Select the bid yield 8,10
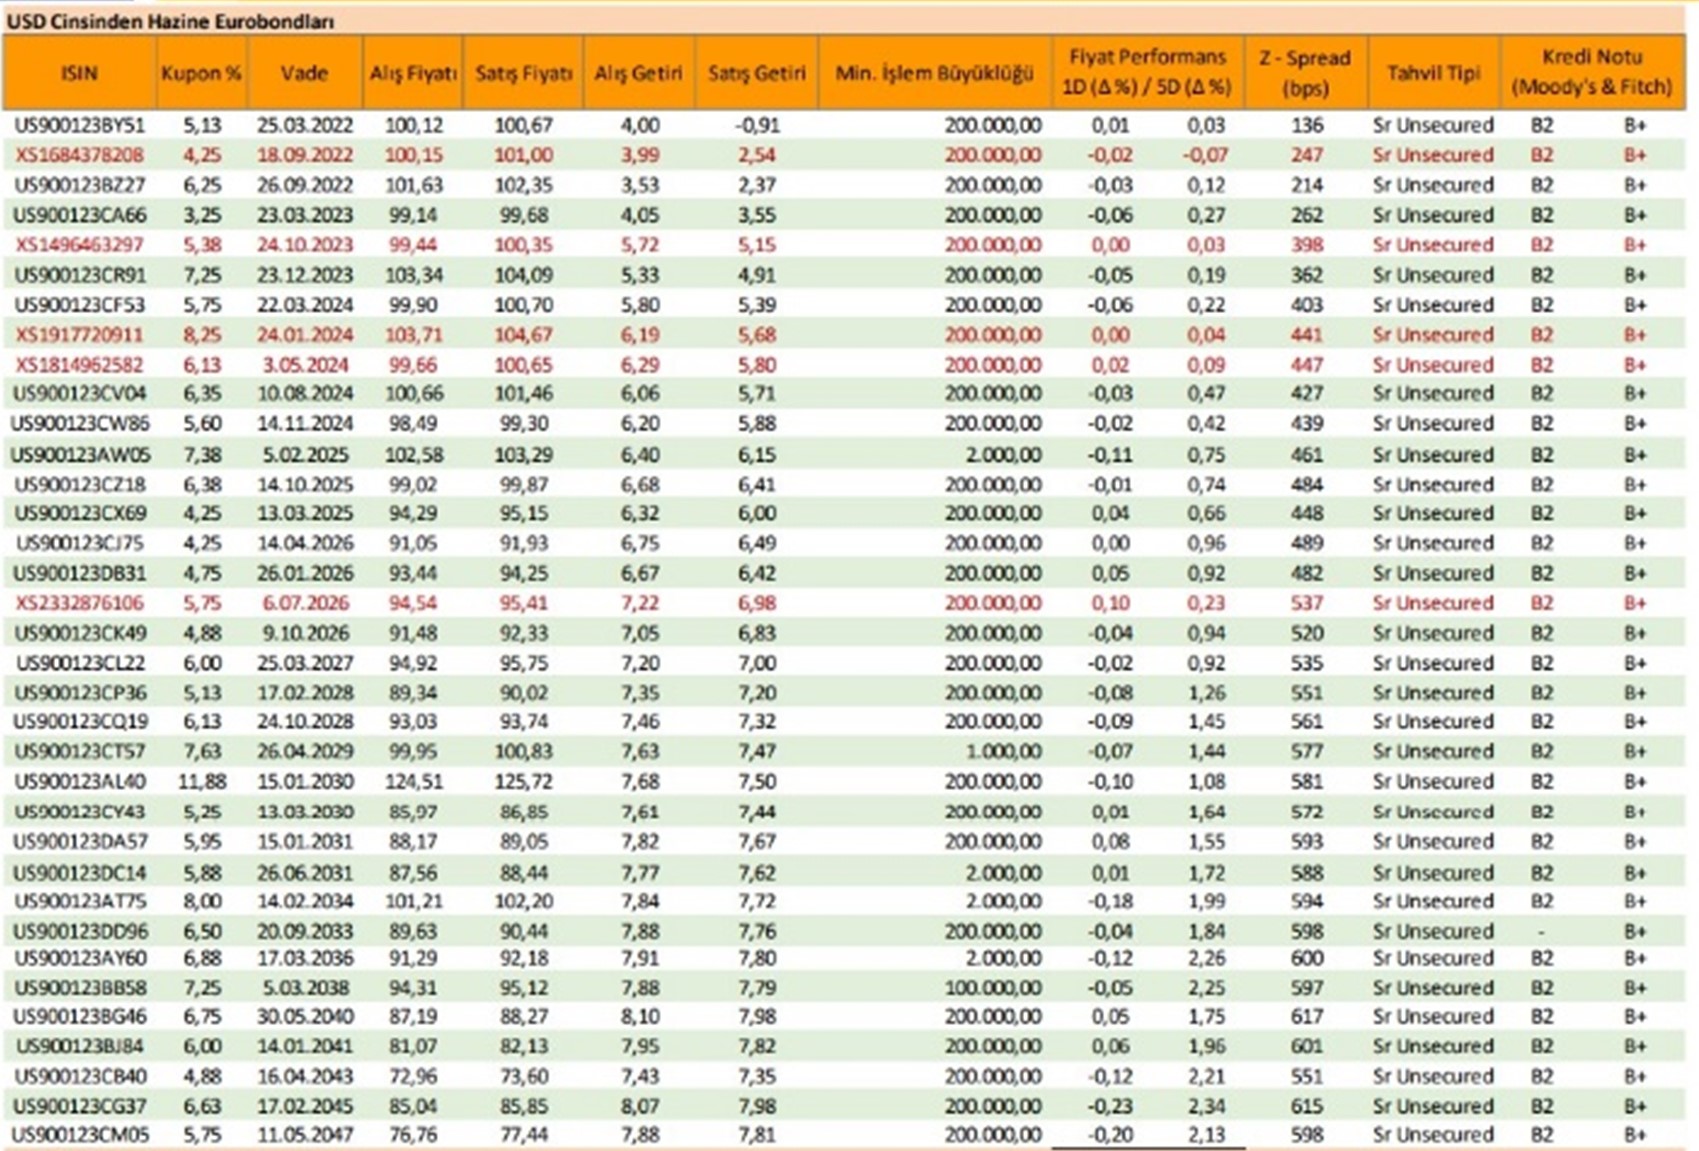Screen dimensions: 1699x1151 pyautogui.click(x=640, y=1017)
